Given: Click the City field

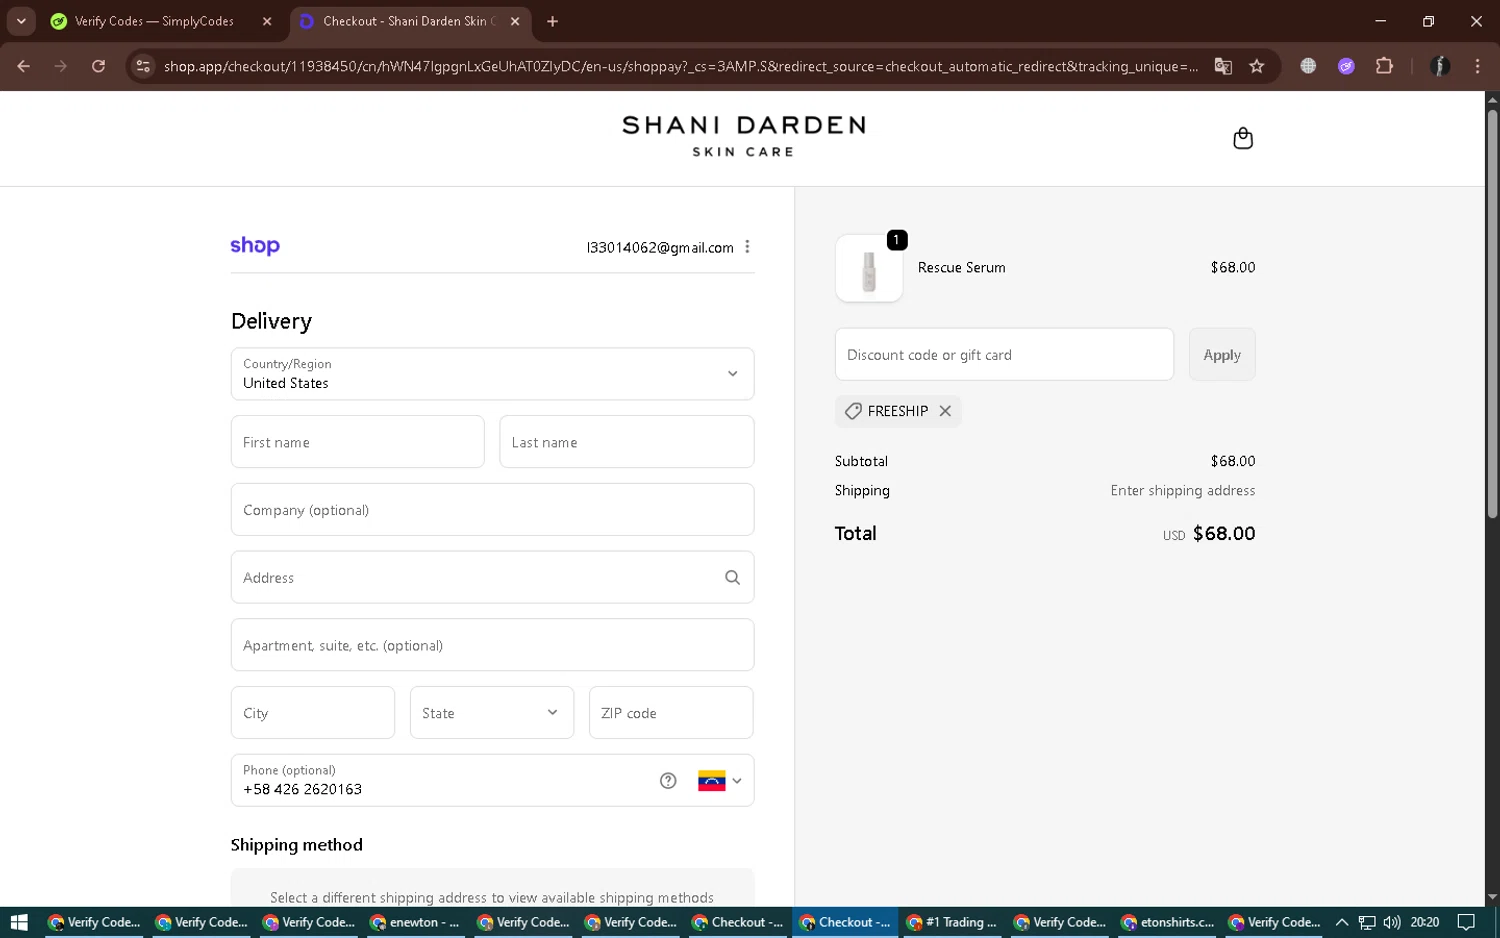Looking at the screenshot, I should coord(312,713).
